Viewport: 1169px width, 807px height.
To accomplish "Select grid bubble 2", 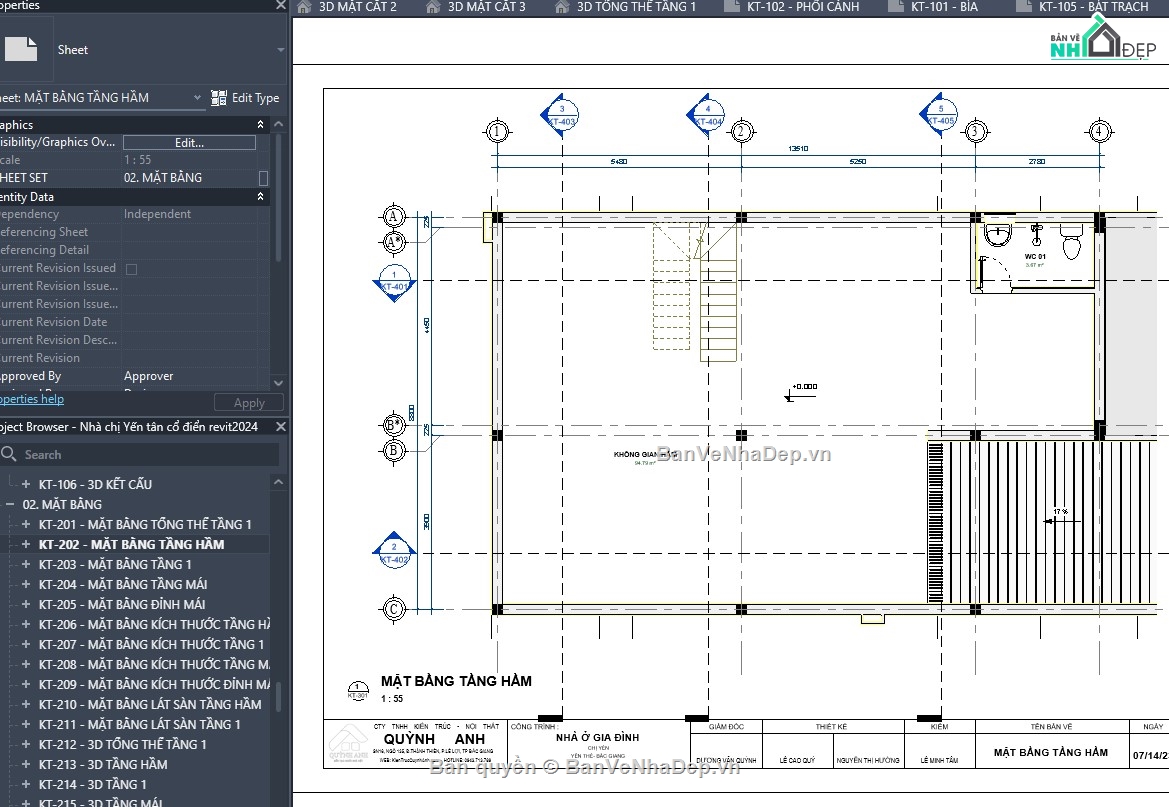I will (x=741, y=132).
